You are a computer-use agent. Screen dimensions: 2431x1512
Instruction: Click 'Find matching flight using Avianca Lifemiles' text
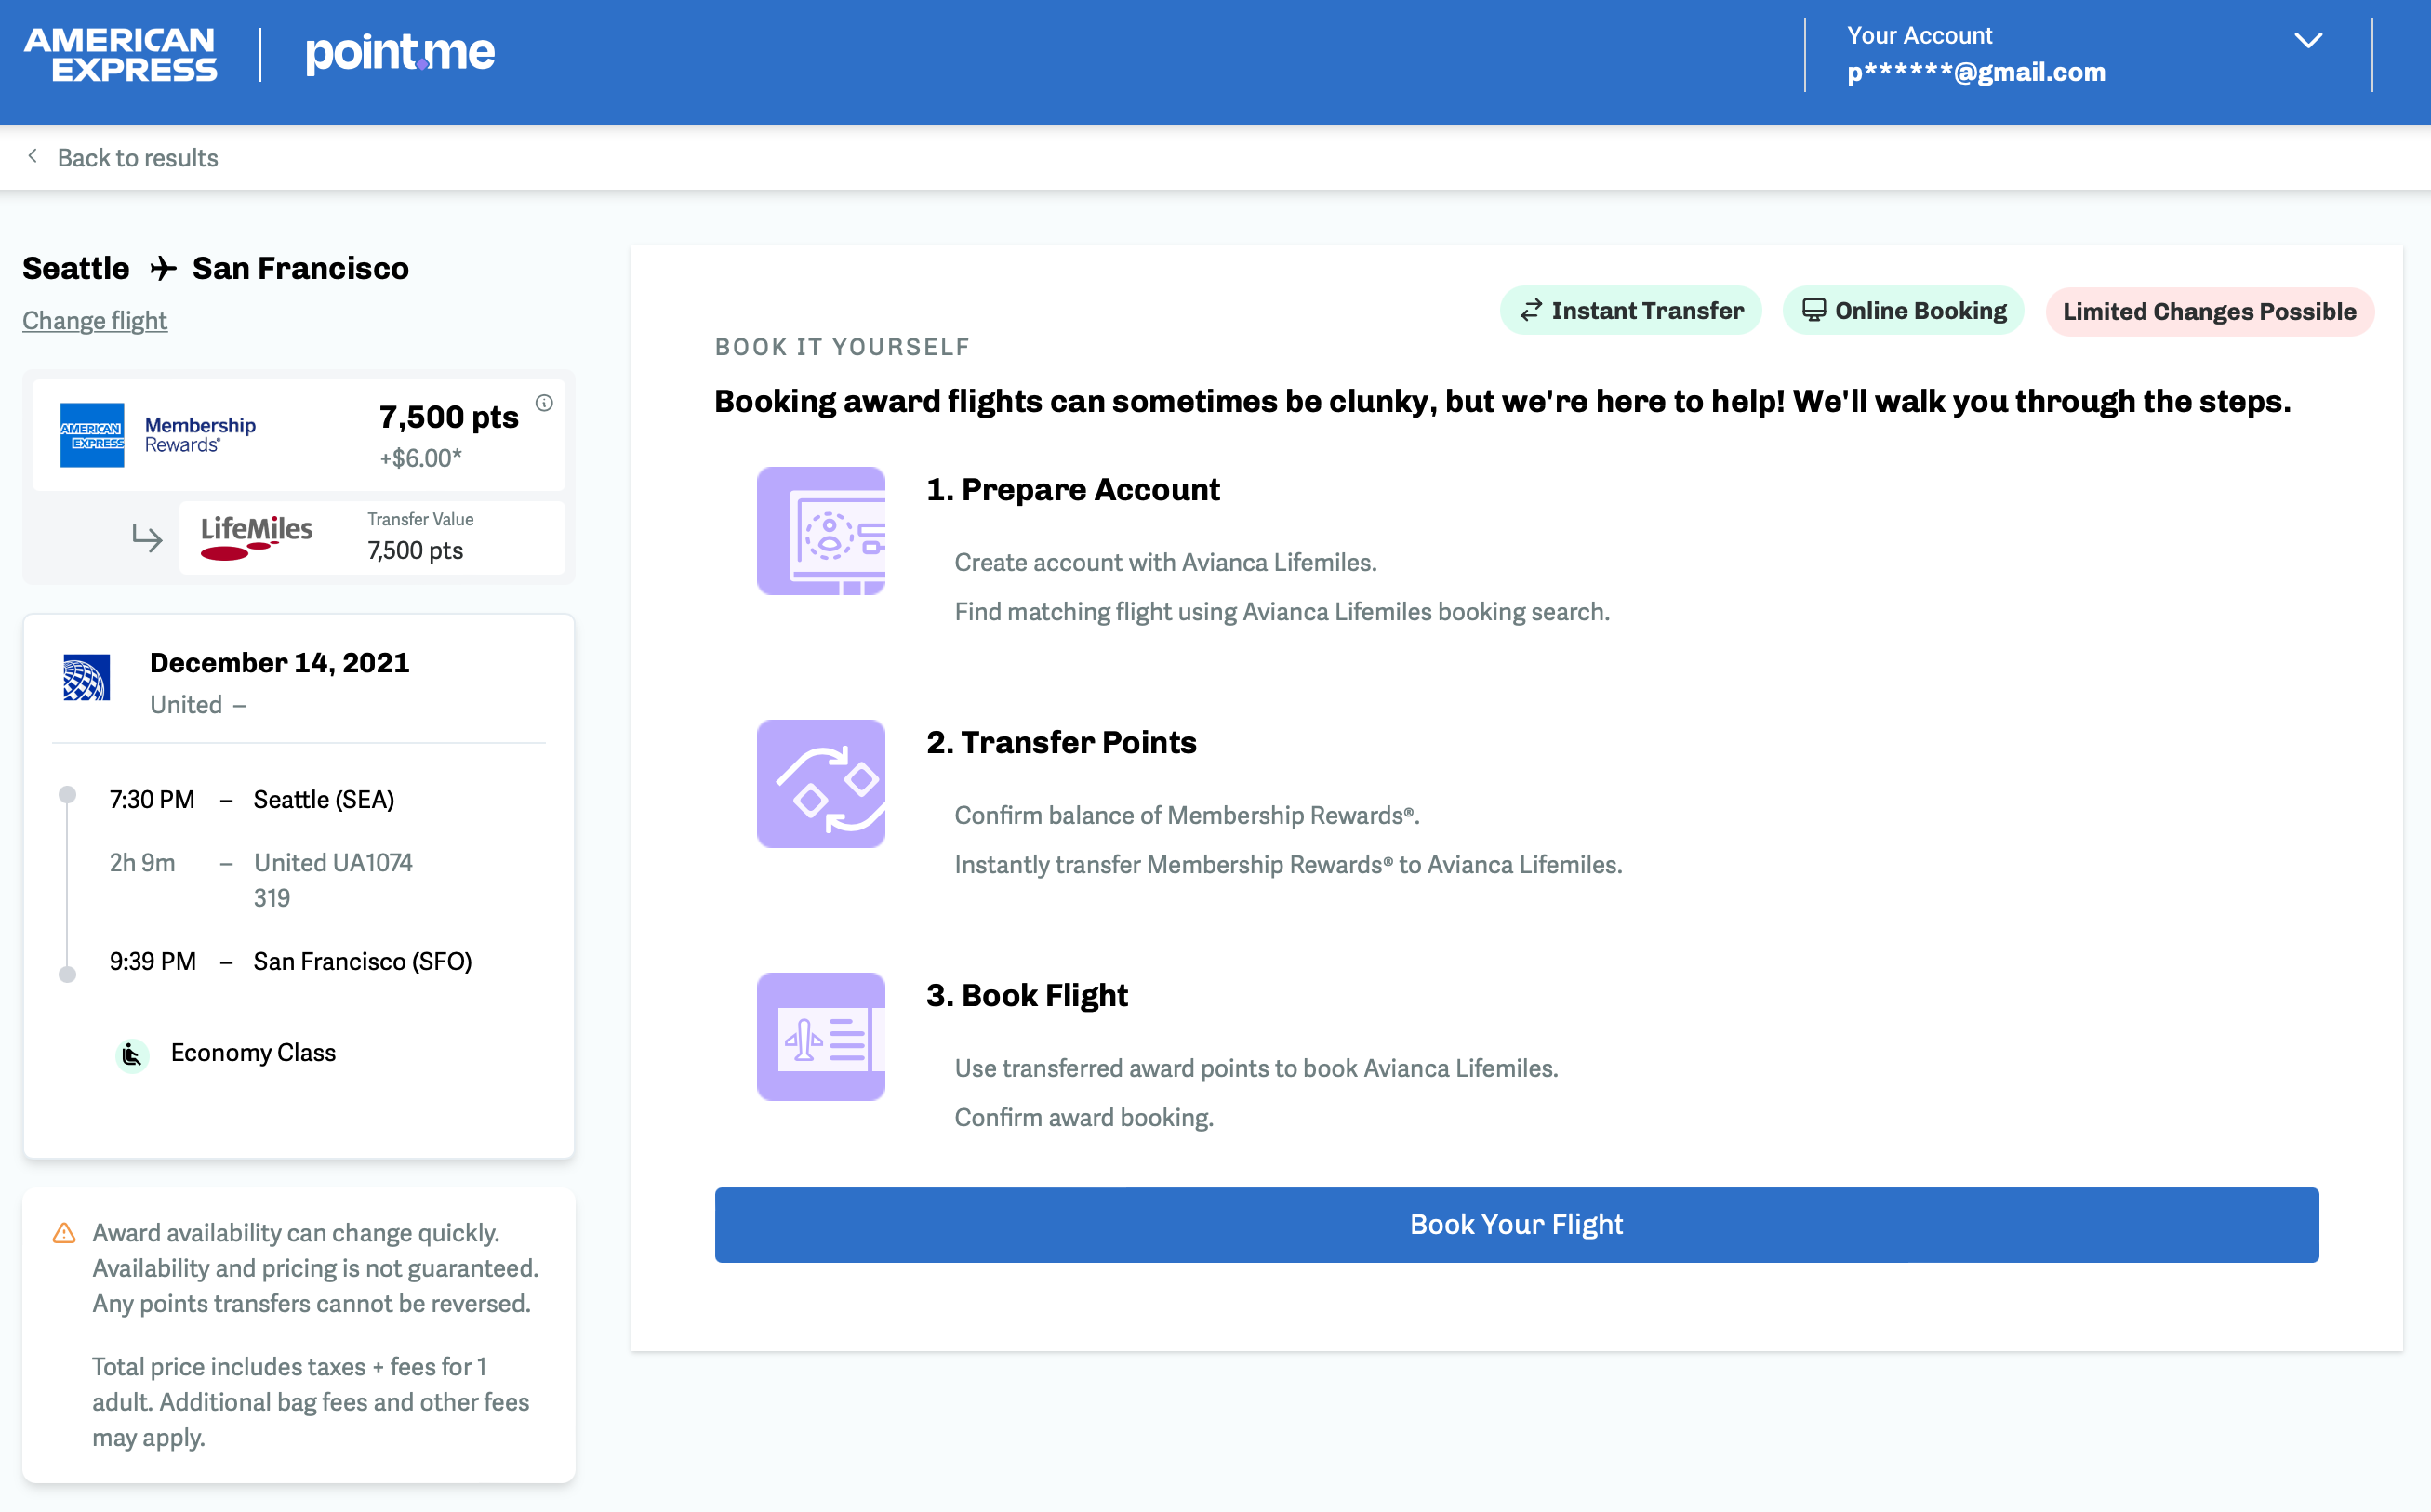(1282, 612)
